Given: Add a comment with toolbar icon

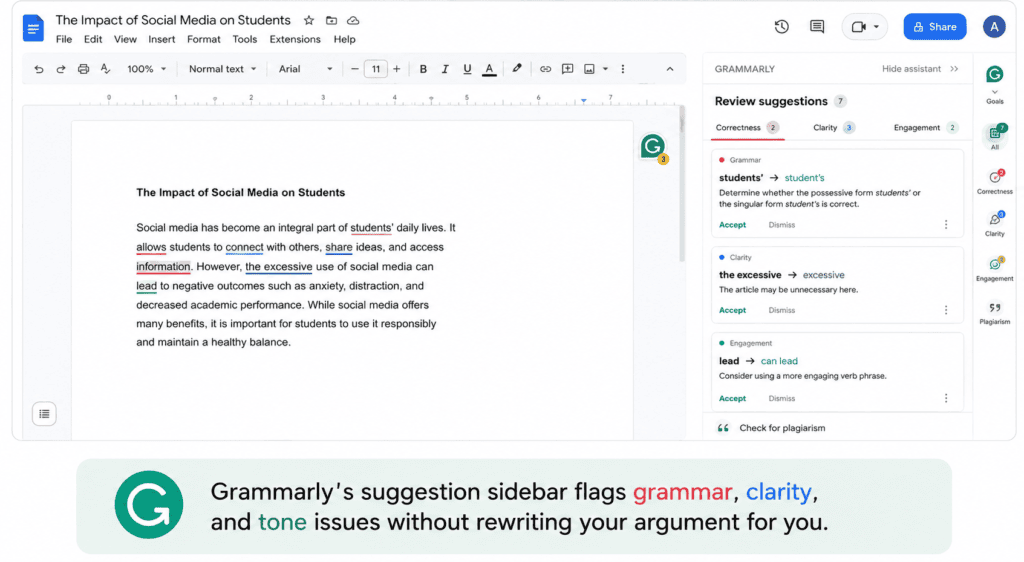Looking at the screenshot, I should pos(568,69).
